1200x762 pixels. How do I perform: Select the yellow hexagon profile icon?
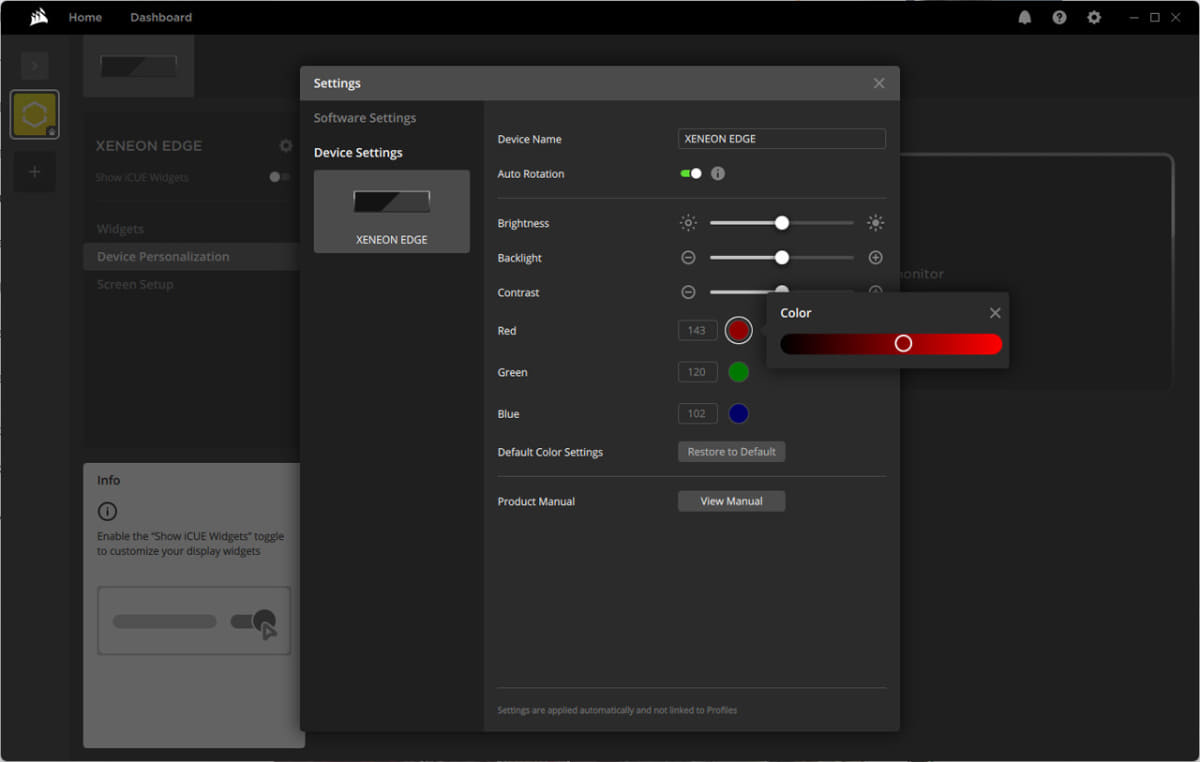click(x=35, y=115)
